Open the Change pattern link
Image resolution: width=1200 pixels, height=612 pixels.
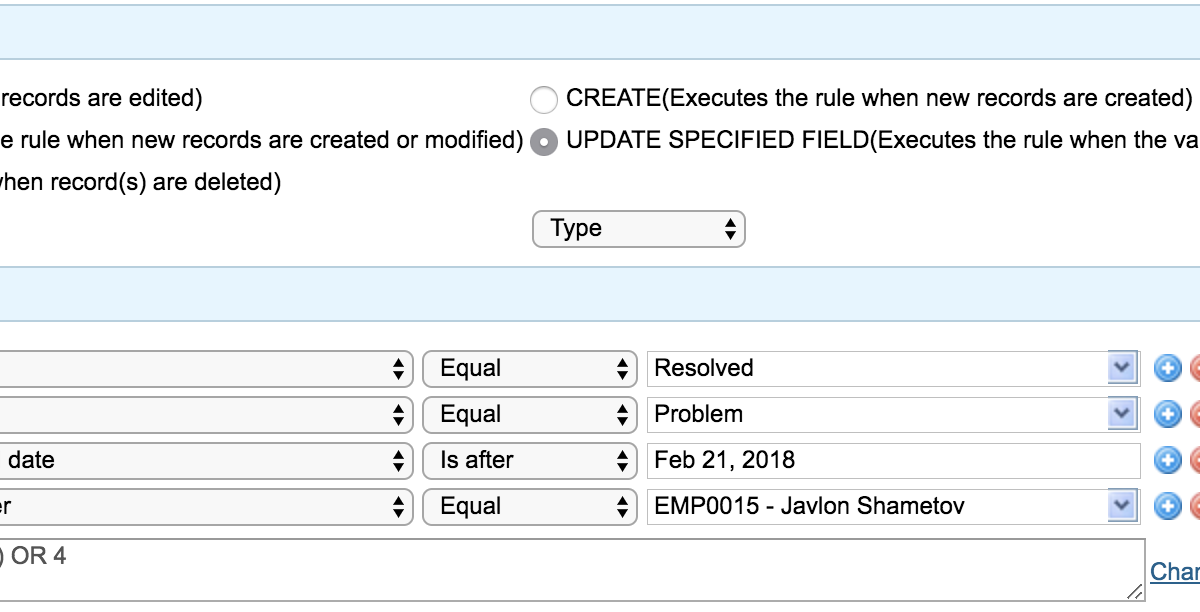(x=1175, y=572)
